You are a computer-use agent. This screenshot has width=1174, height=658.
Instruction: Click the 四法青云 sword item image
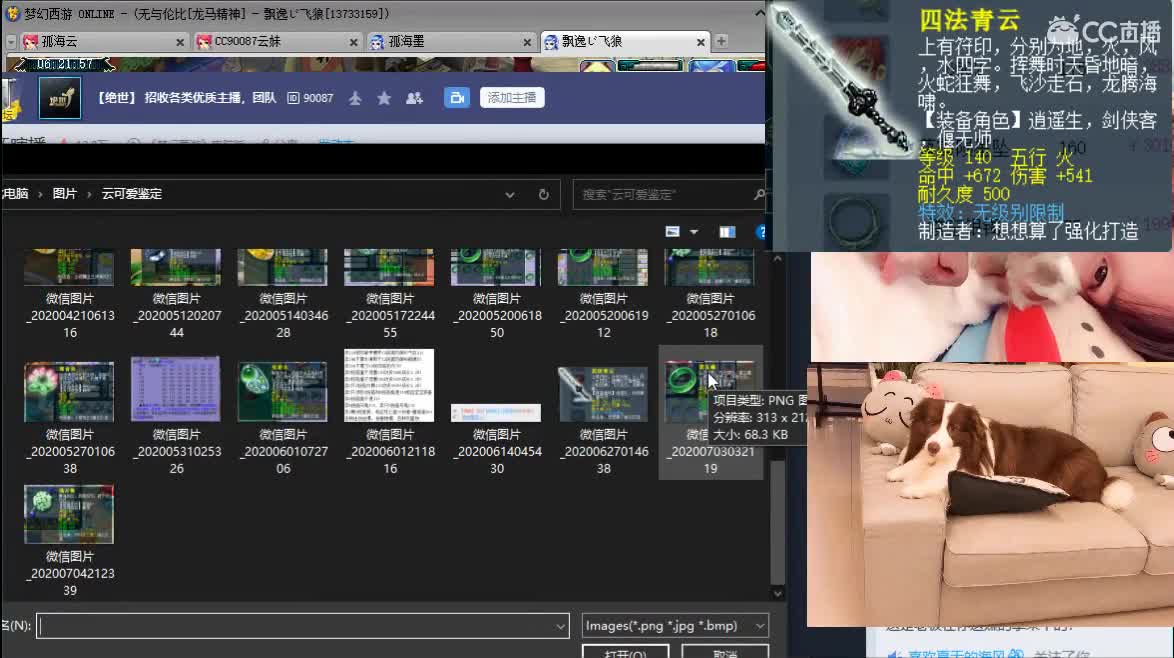840,82
